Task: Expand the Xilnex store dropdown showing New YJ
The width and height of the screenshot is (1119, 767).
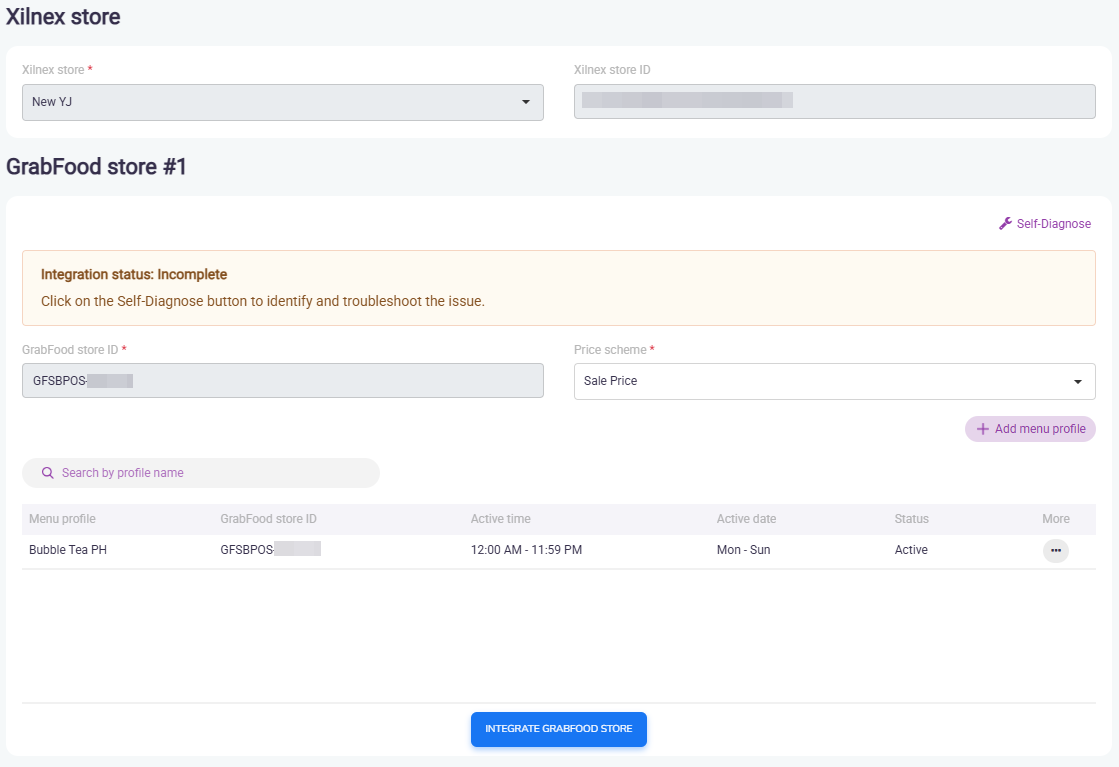Action: coord(270,102)
